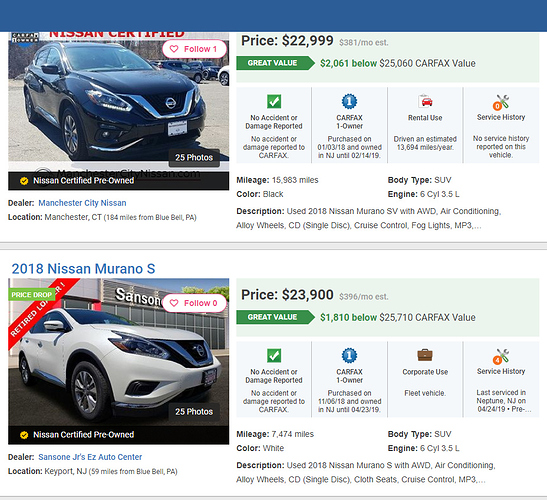Screen dimensions: 547x500
Task: Follow the black Nissan Murano SV
Action: click(x=194, y=49)
